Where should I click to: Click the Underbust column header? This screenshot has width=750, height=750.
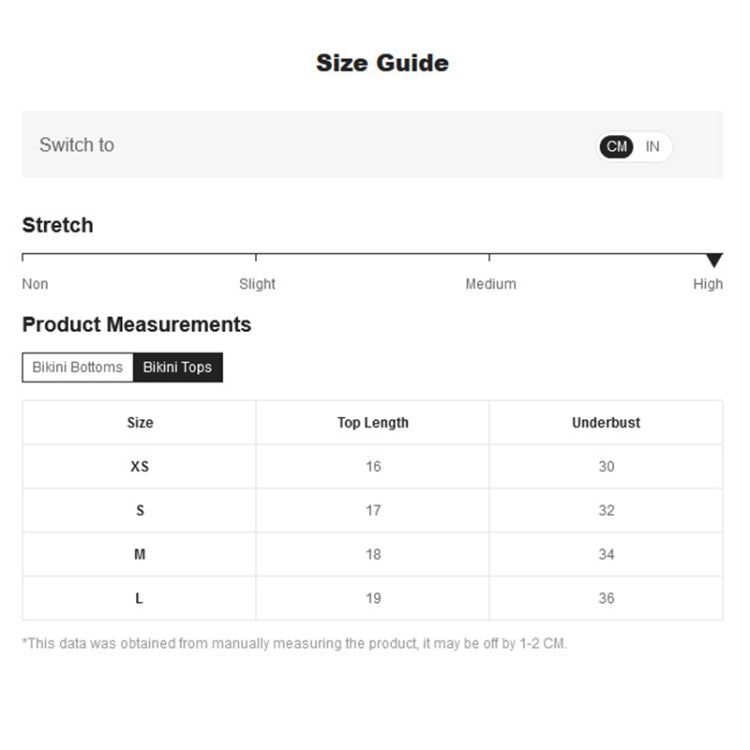[606, 423]
